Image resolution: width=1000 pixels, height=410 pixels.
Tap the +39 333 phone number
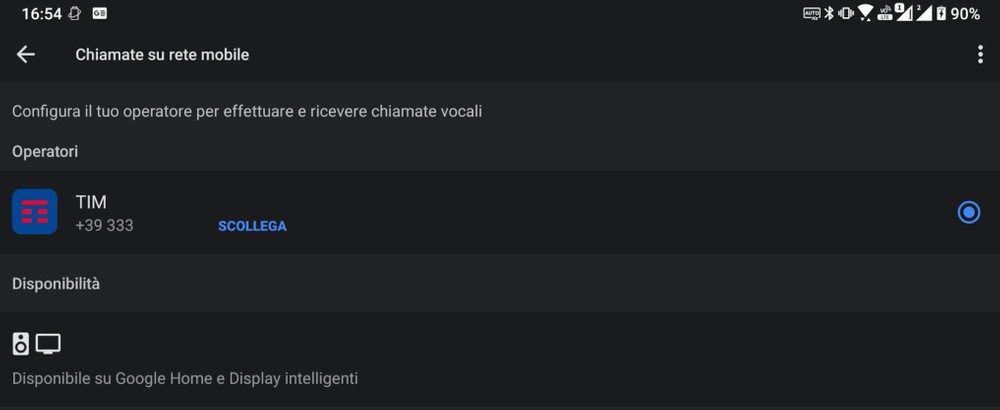click(105, 226)
